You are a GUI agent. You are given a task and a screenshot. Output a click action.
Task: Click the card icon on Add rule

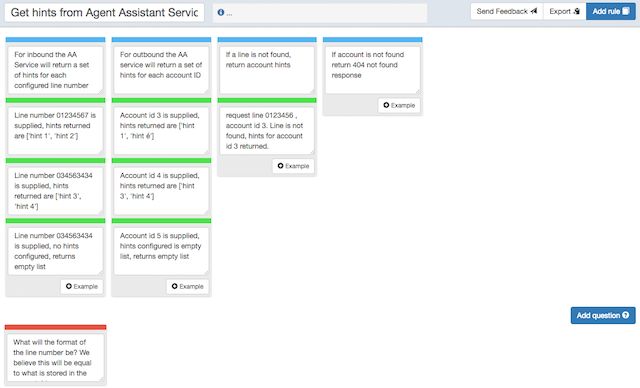626,11
